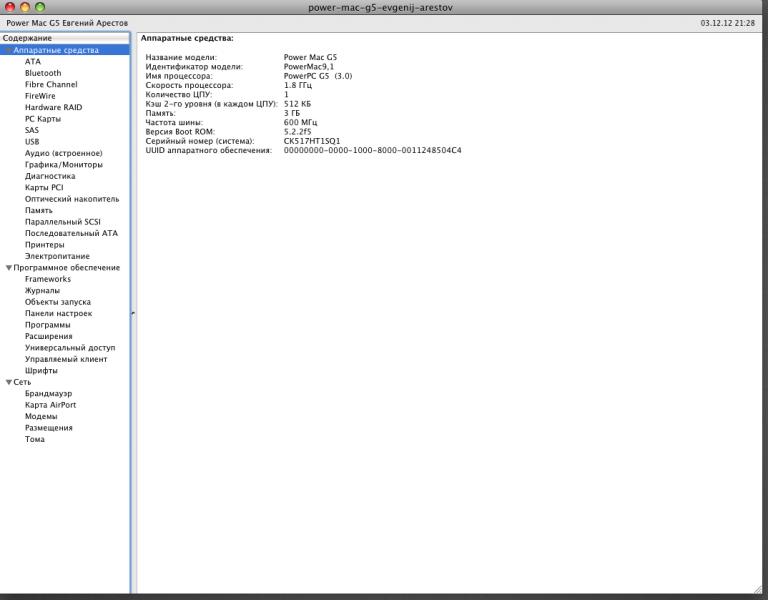The height and width of the screenshot is (600, 768).
Task: Click the sidebar splitter handle
Action: point(133,313)
